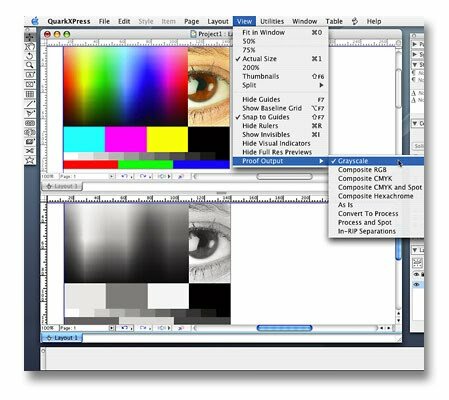
Task: Select the Tables tool
Action: [30, 94]
